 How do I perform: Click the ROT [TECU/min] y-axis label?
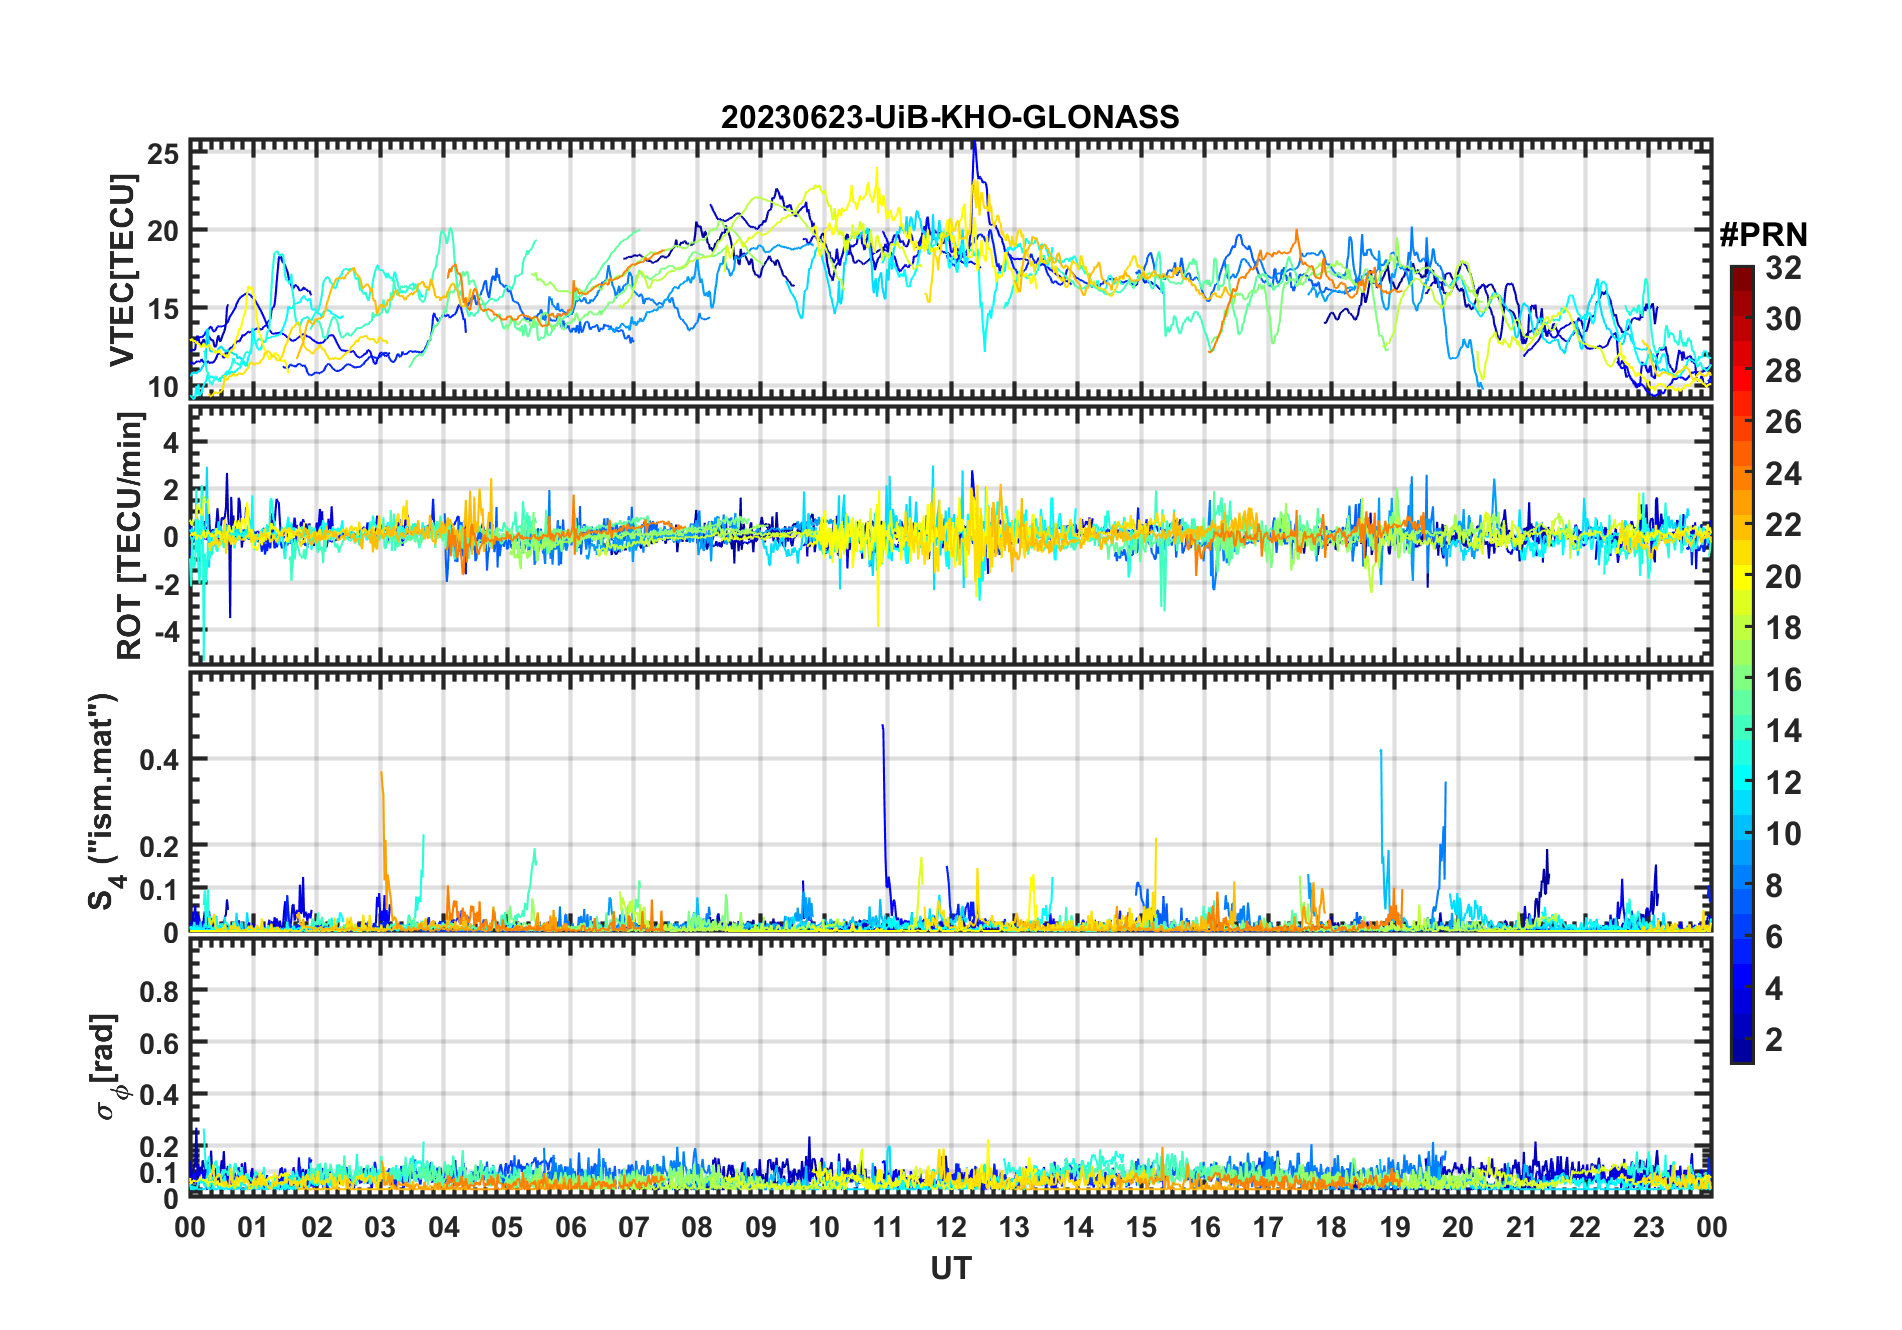pos(130,536)
